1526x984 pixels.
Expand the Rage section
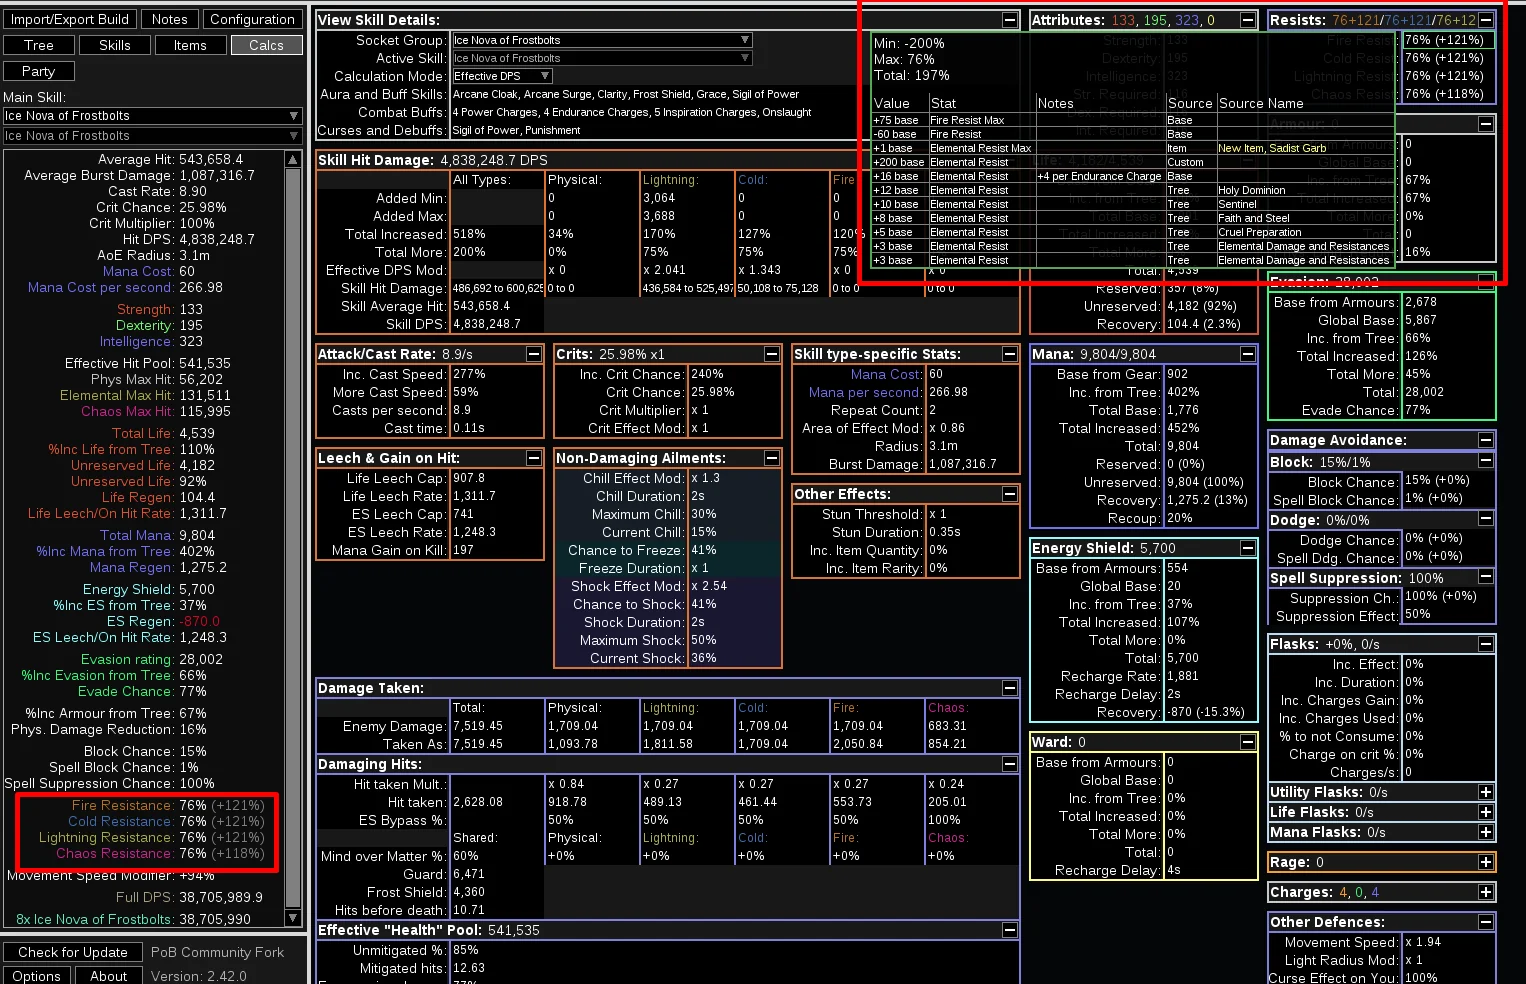[x=1486, y=862]
